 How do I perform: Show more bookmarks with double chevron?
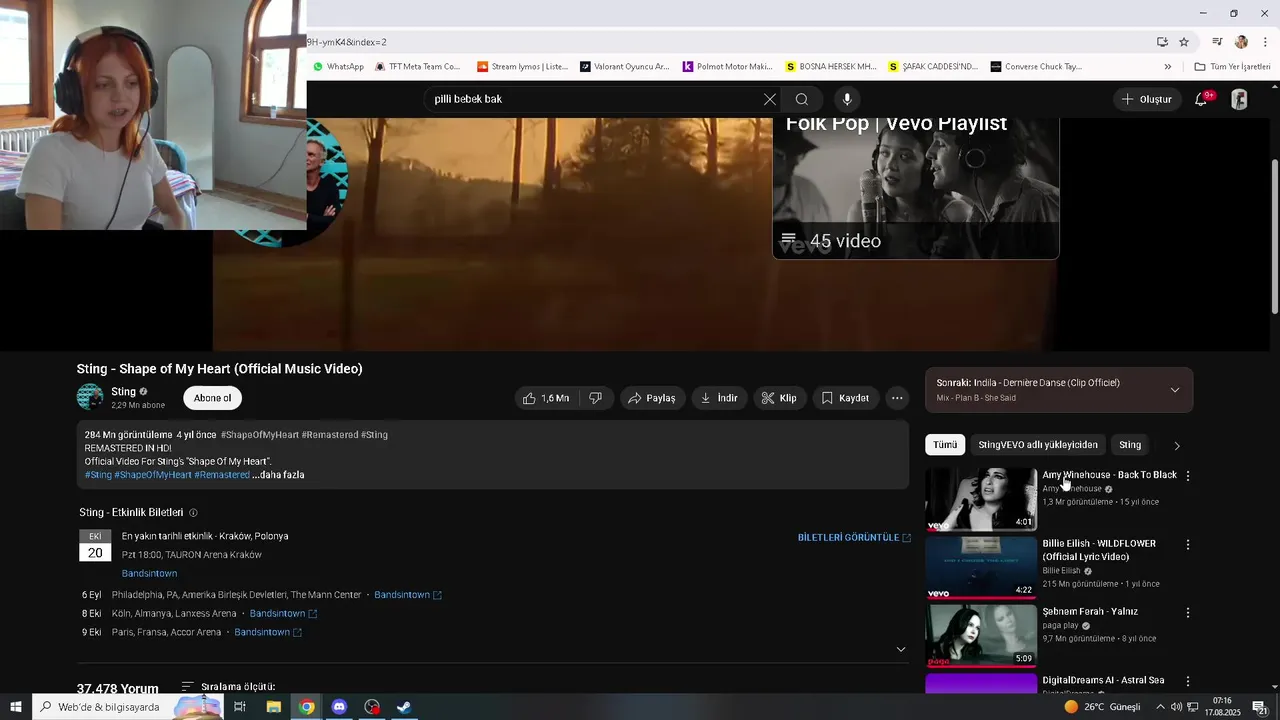1167,67
